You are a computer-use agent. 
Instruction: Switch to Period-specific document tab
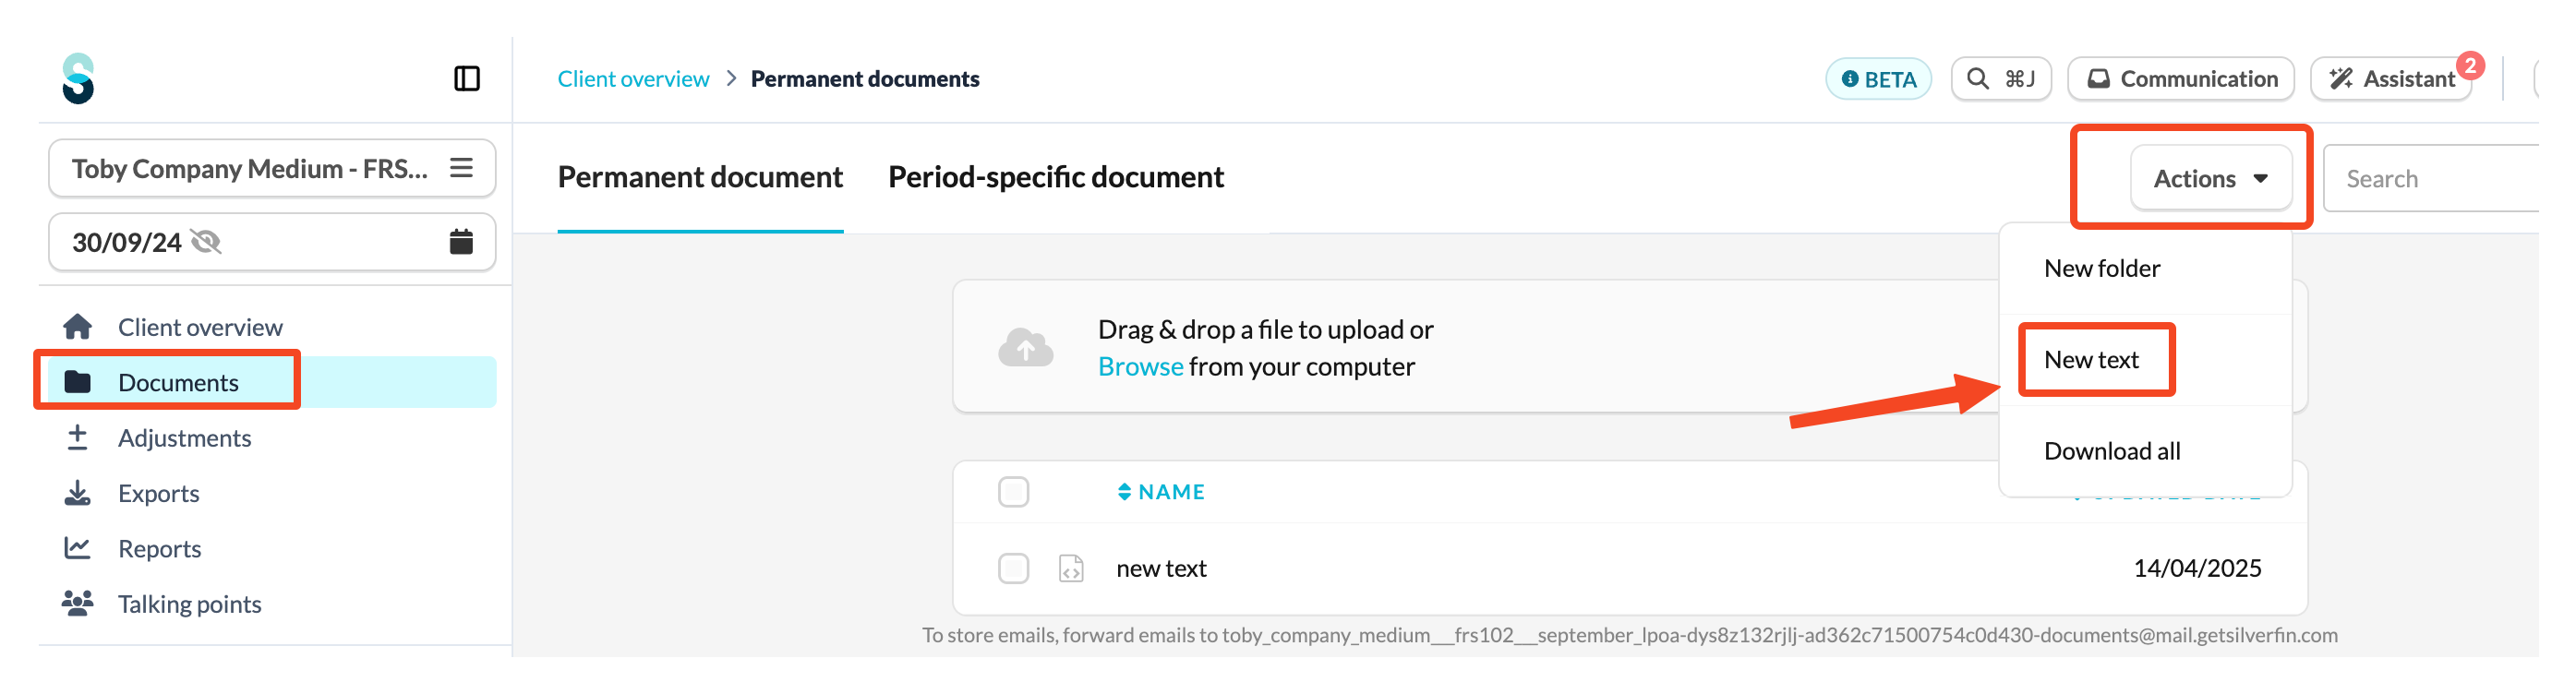coord(1055,177)
